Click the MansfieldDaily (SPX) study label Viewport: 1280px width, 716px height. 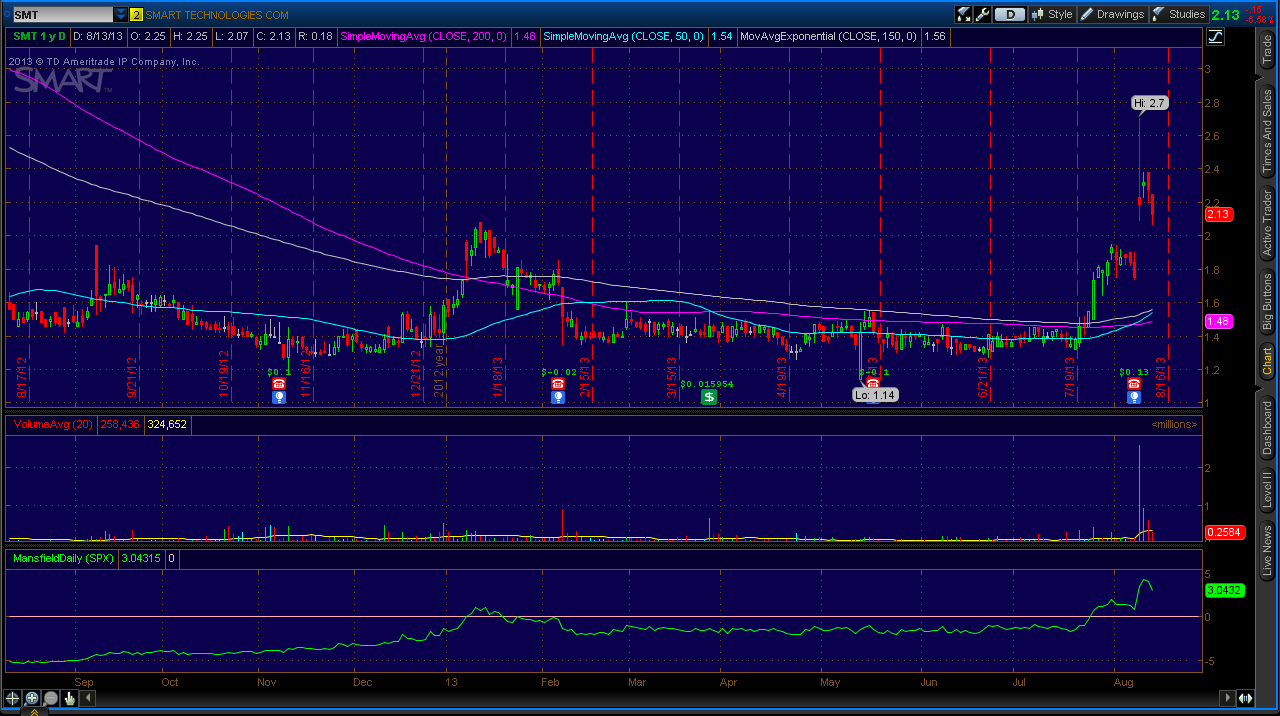tap(62, 558)
